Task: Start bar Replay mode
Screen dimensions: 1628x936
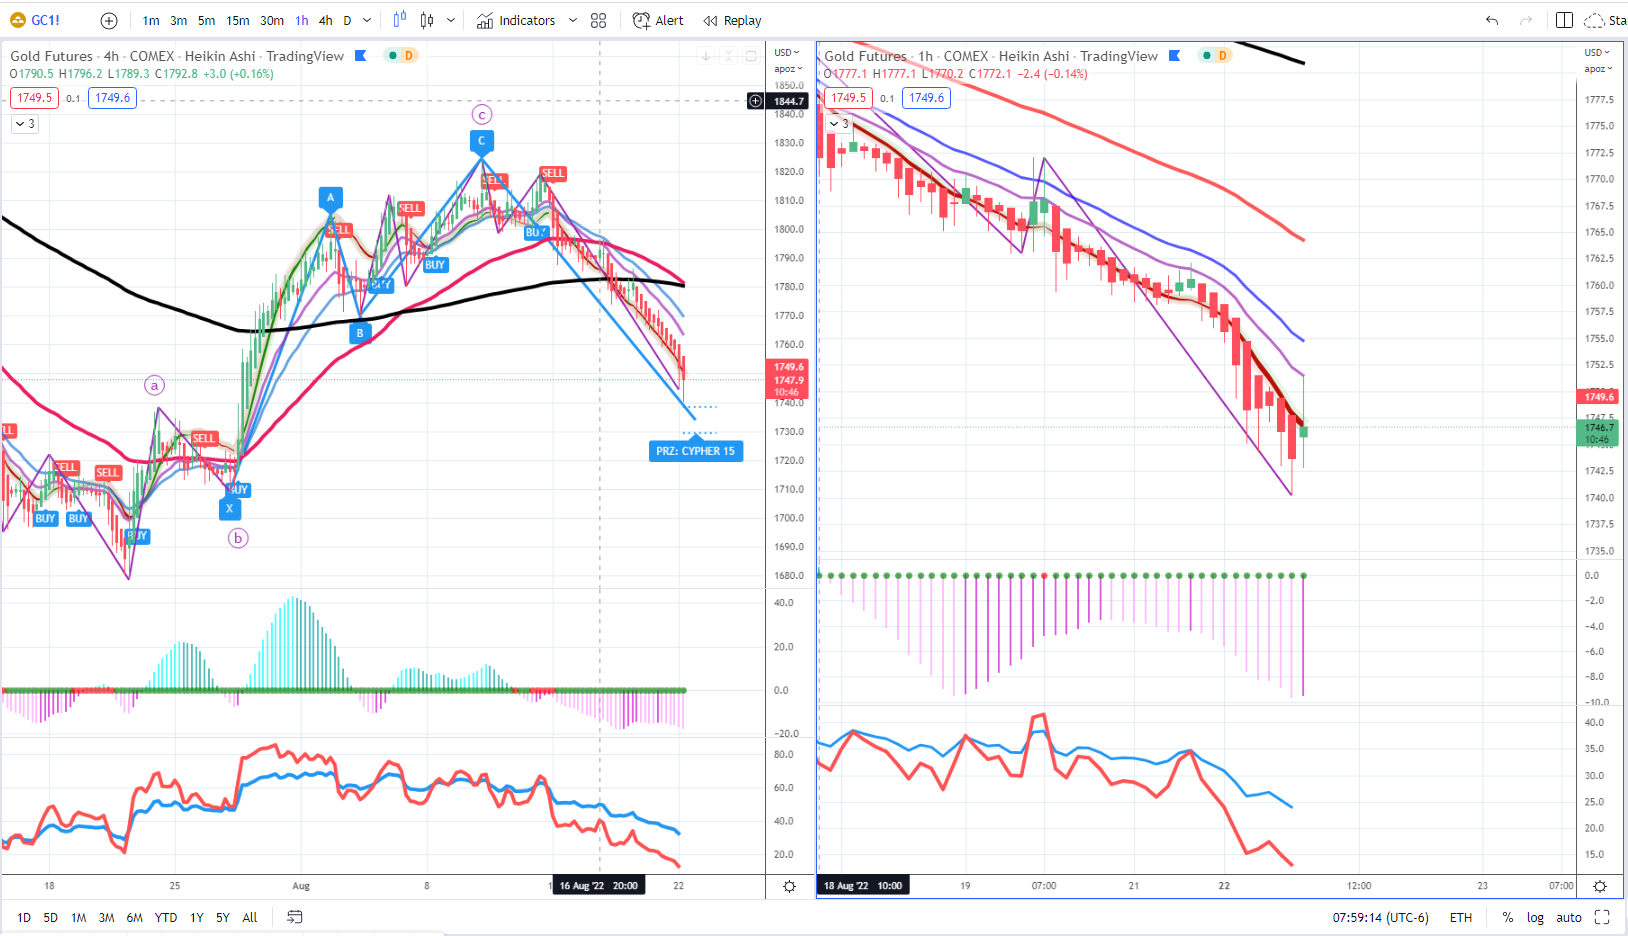Action: [x=732, y=20]
